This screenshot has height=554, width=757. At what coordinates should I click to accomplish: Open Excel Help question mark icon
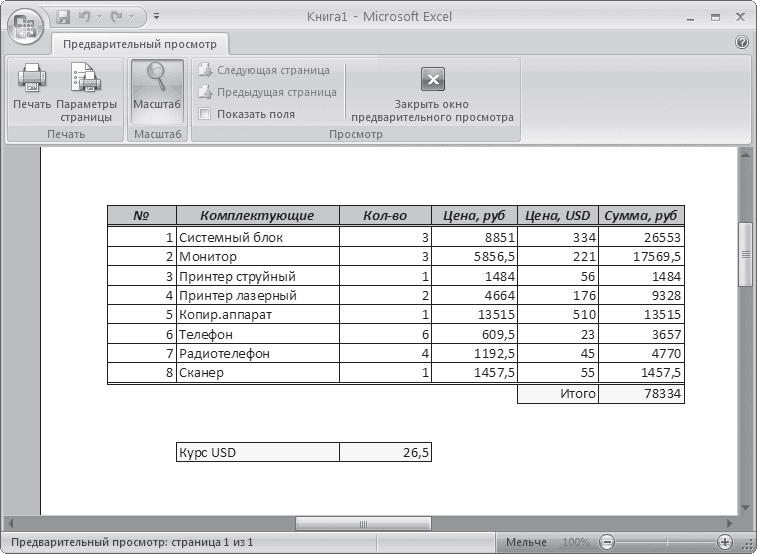click(x=742, y=42)
